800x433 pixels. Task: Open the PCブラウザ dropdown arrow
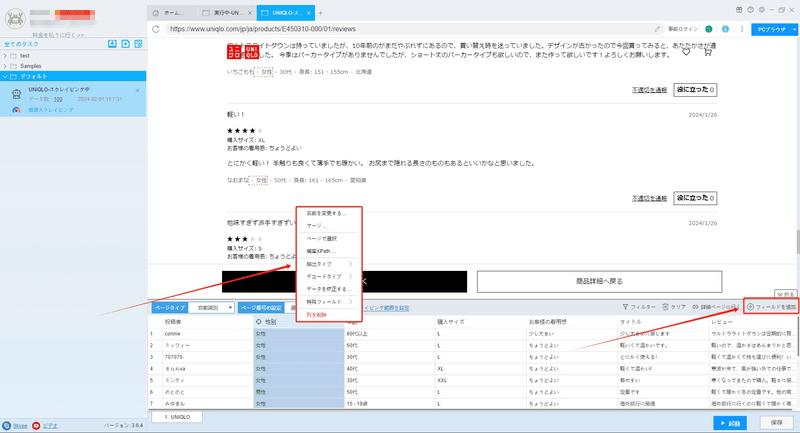(794, 30)
